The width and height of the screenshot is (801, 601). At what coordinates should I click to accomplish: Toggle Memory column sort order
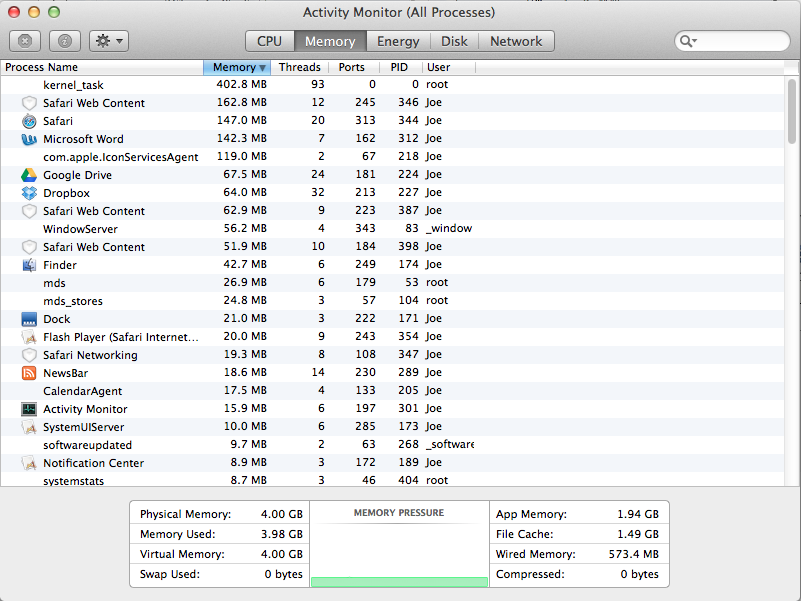tap(237, 67)
